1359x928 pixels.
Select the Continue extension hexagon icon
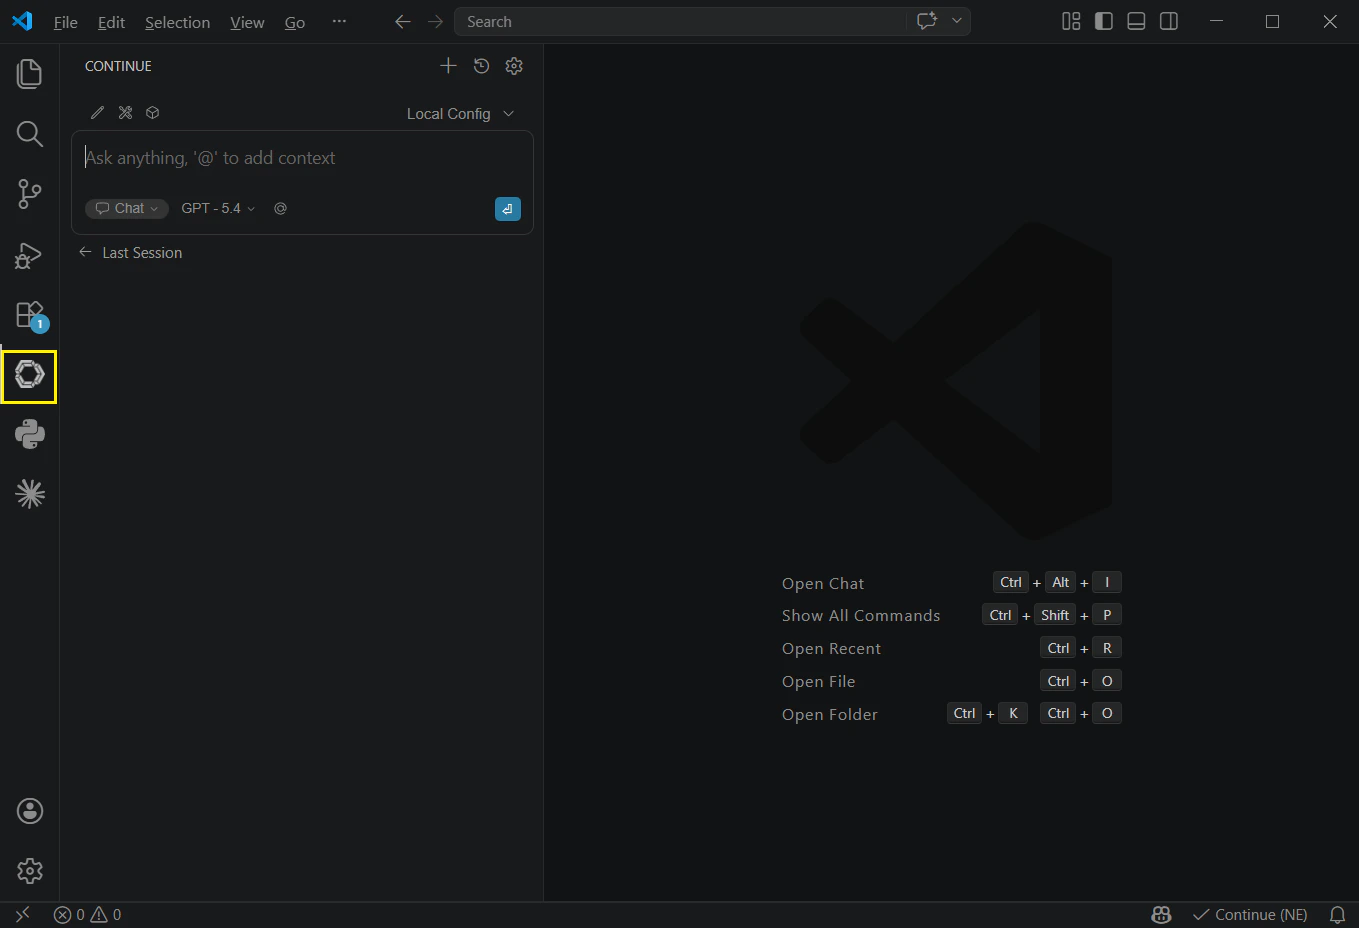[x=30, y=375]
